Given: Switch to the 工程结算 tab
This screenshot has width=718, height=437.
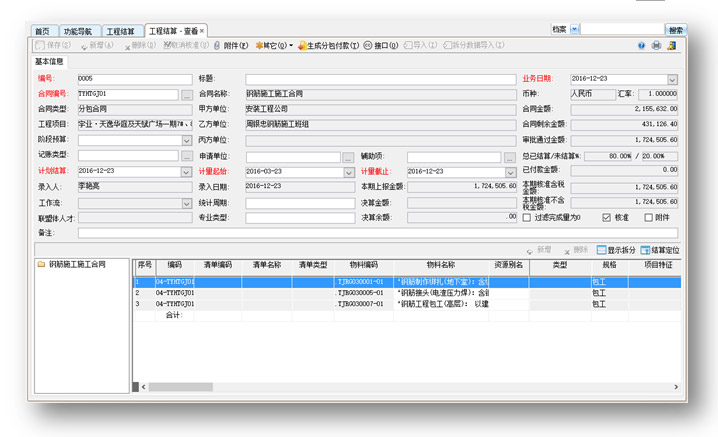Looking at the screenshot, I should [x=120, y=31].
